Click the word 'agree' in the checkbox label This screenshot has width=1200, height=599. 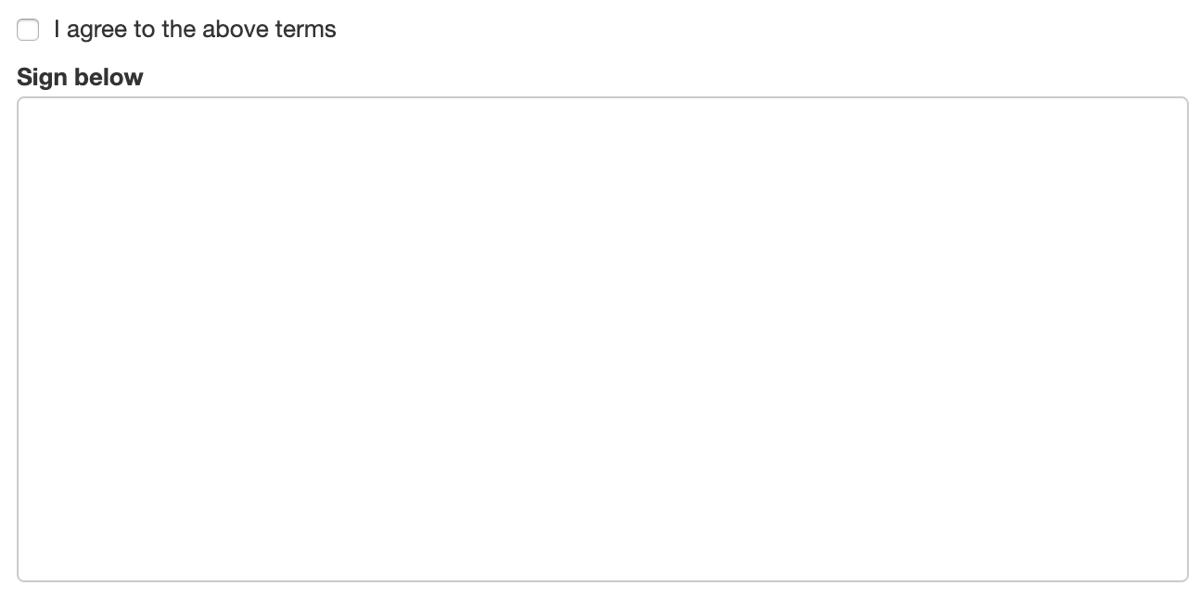(x=97, y=31)
